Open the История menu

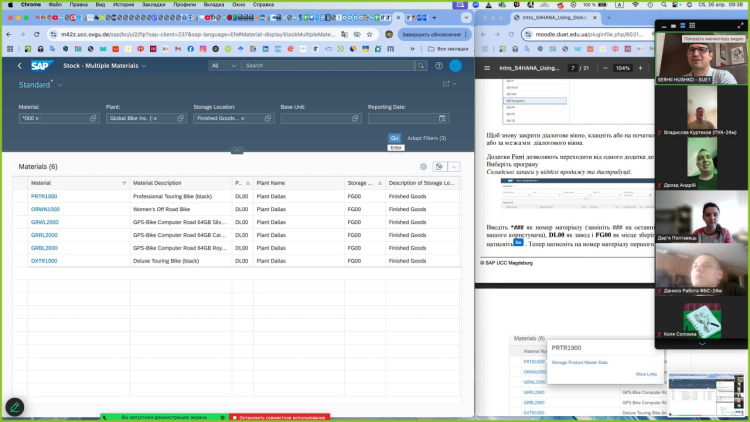[123, 5]
